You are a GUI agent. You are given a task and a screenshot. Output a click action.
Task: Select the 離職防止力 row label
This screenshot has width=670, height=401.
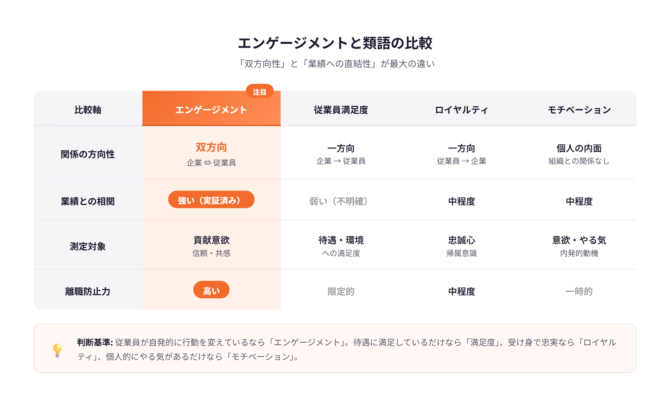[88, 291]
